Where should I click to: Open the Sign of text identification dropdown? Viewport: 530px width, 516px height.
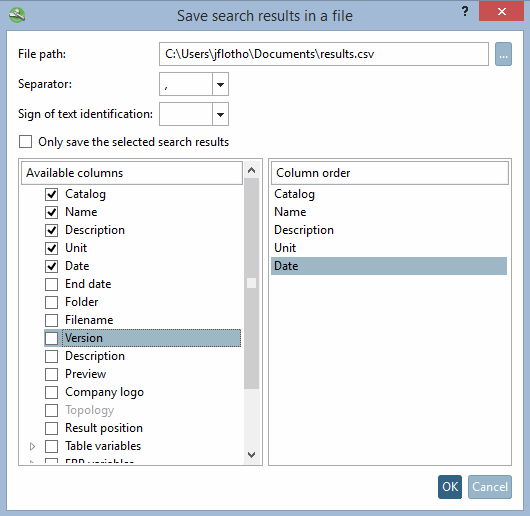coord(220,114)
